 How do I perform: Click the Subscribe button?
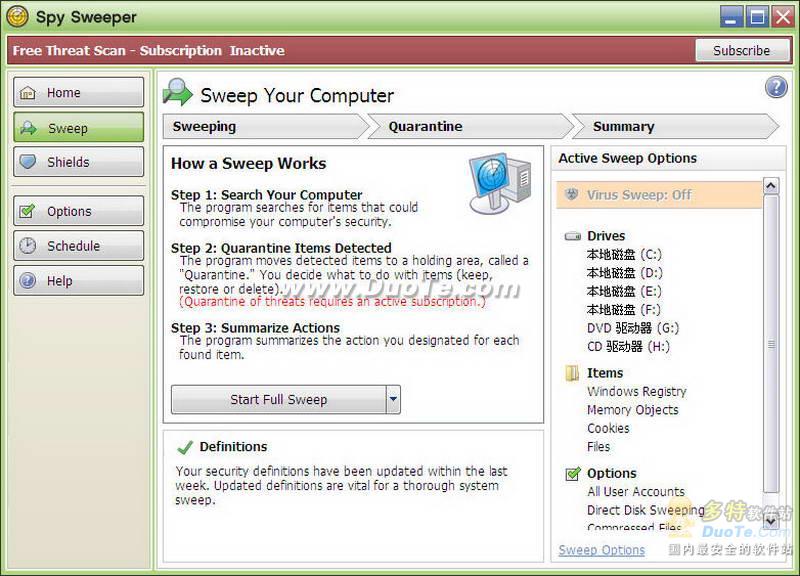click(742, 51)
